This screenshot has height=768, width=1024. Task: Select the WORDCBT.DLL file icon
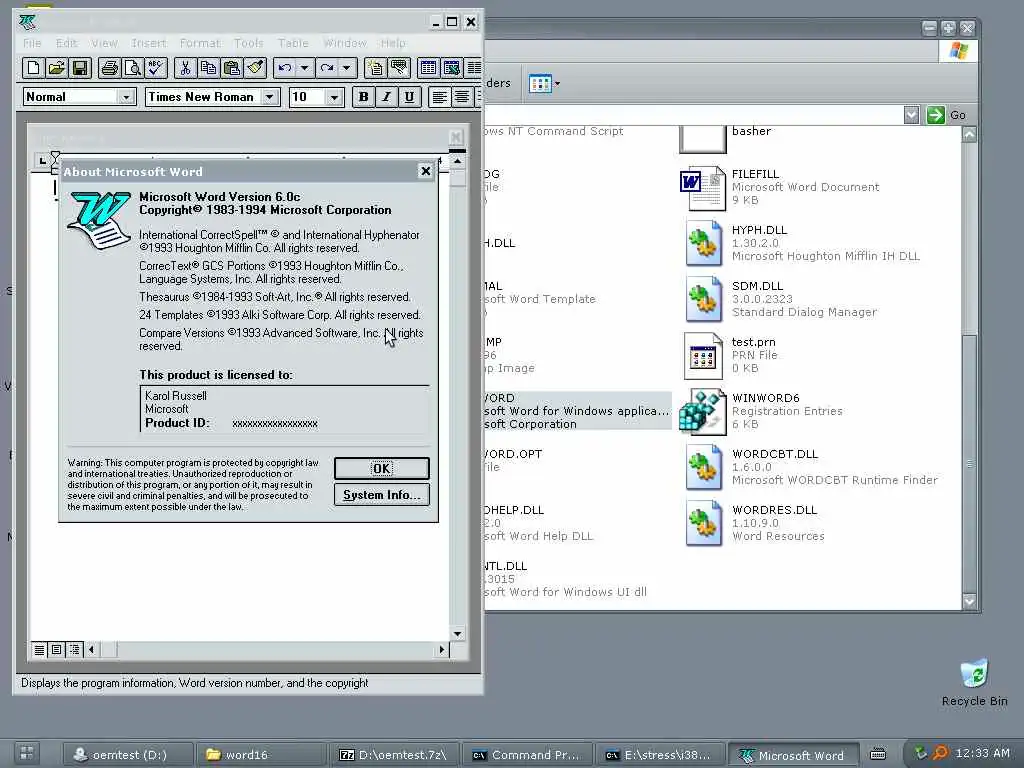(703, 468)
